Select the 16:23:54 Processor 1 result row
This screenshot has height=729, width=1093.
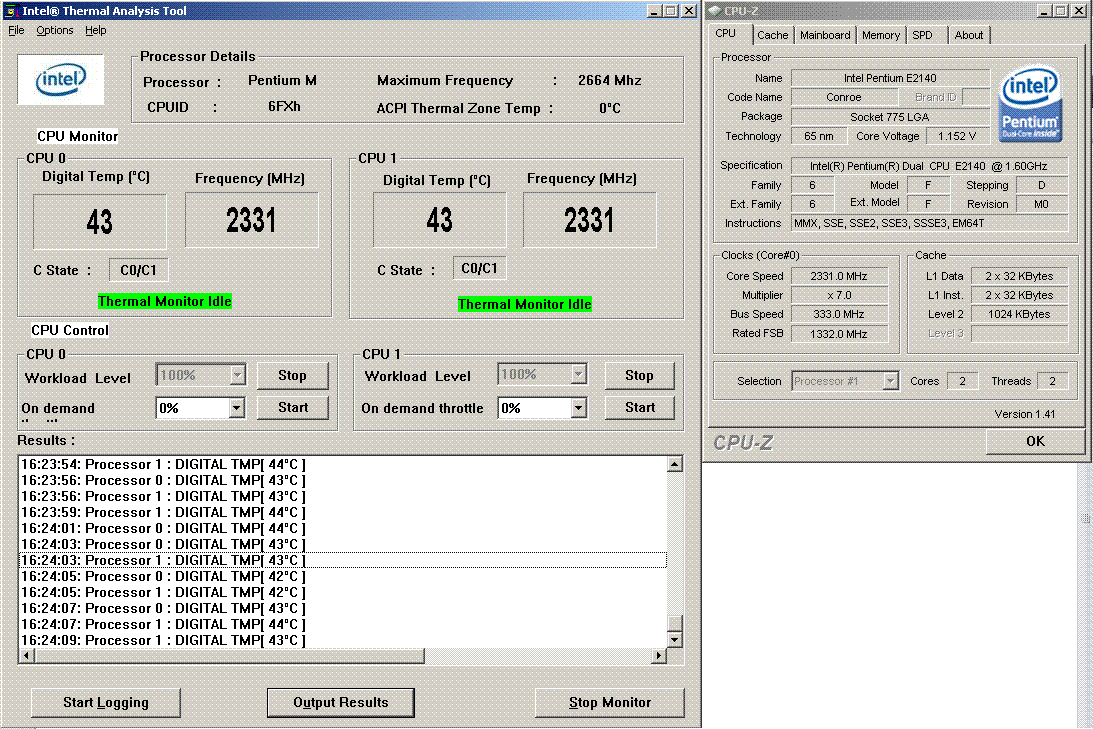[342, 464]
